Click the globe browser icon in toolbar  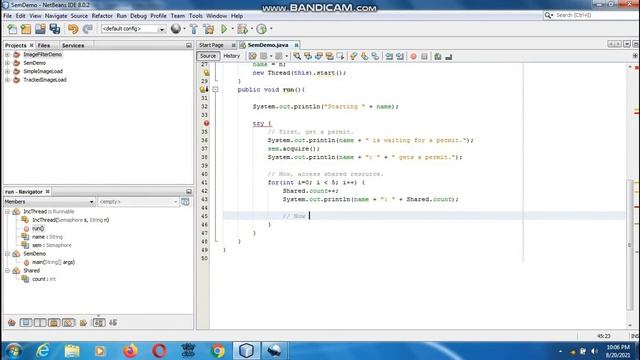176,29
